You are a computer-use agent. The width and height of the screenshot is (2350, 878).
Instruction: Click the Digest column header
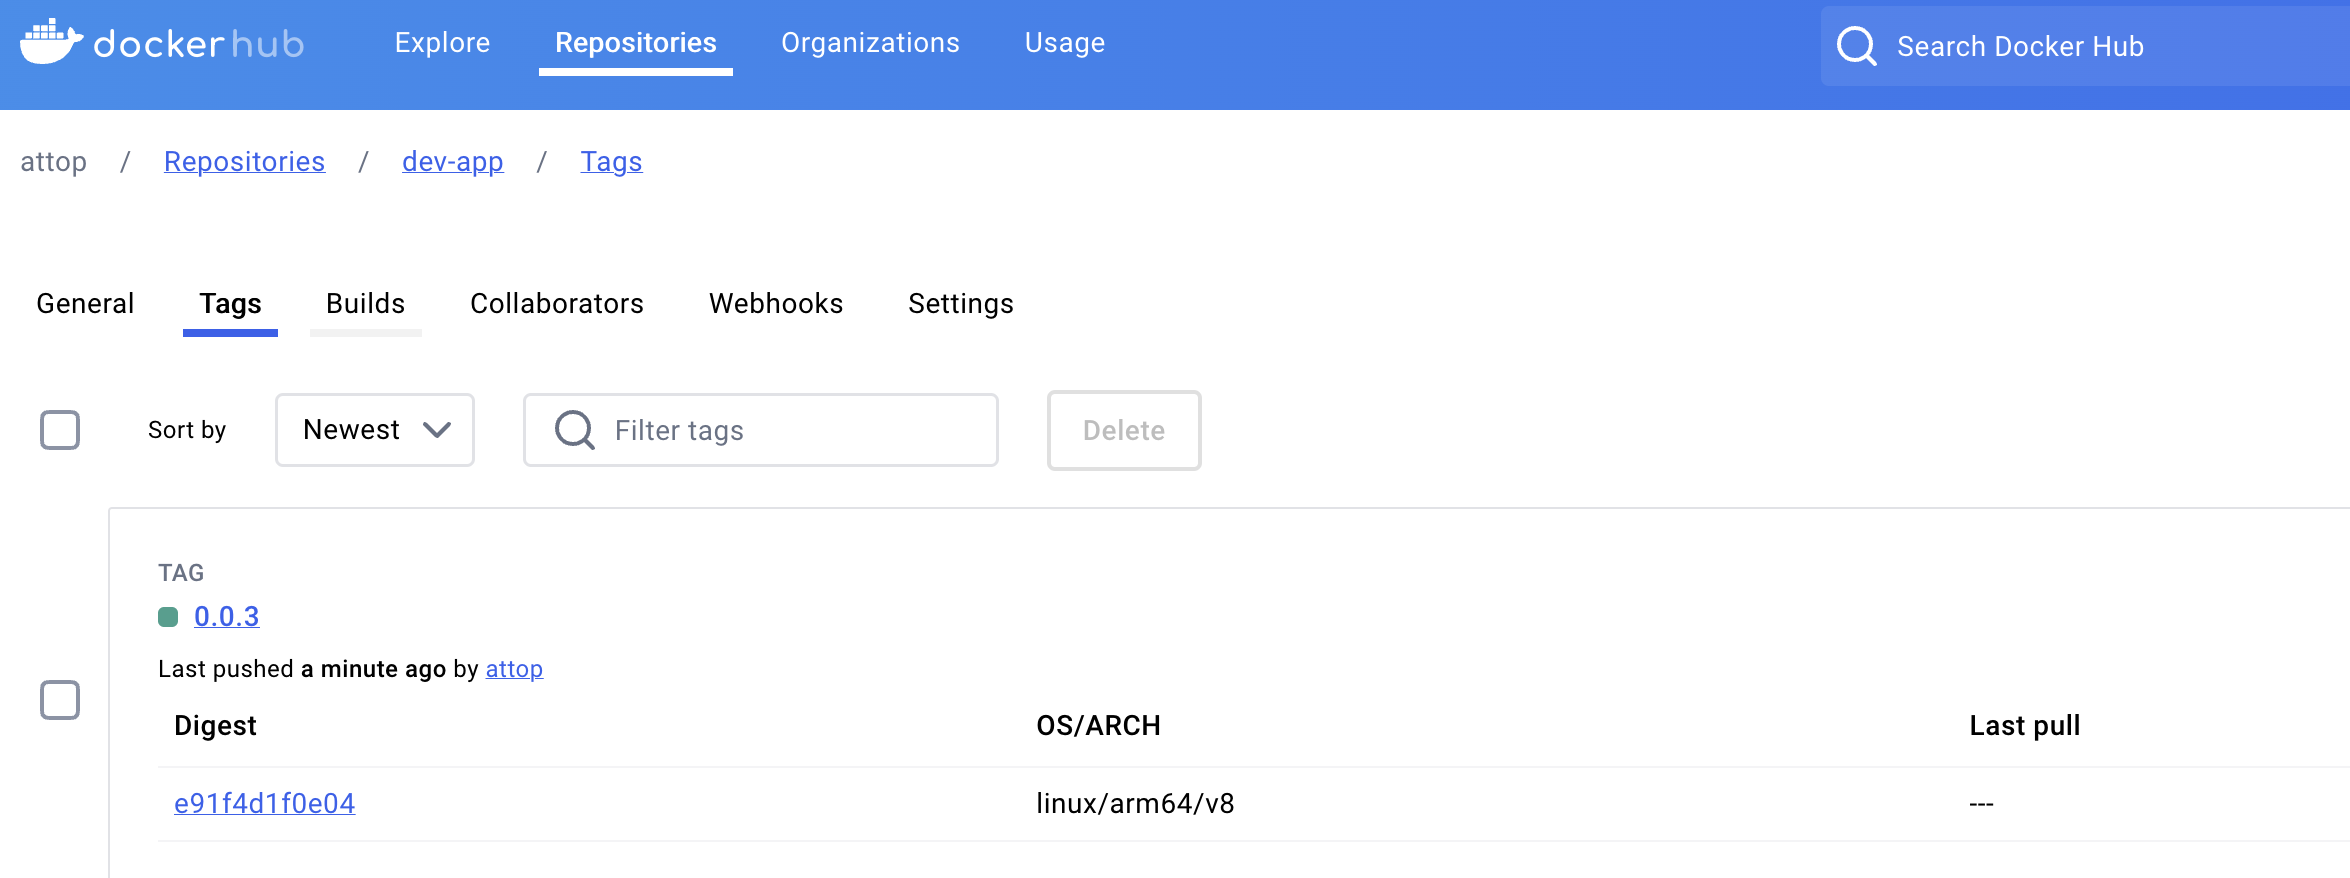click(215, 726)
